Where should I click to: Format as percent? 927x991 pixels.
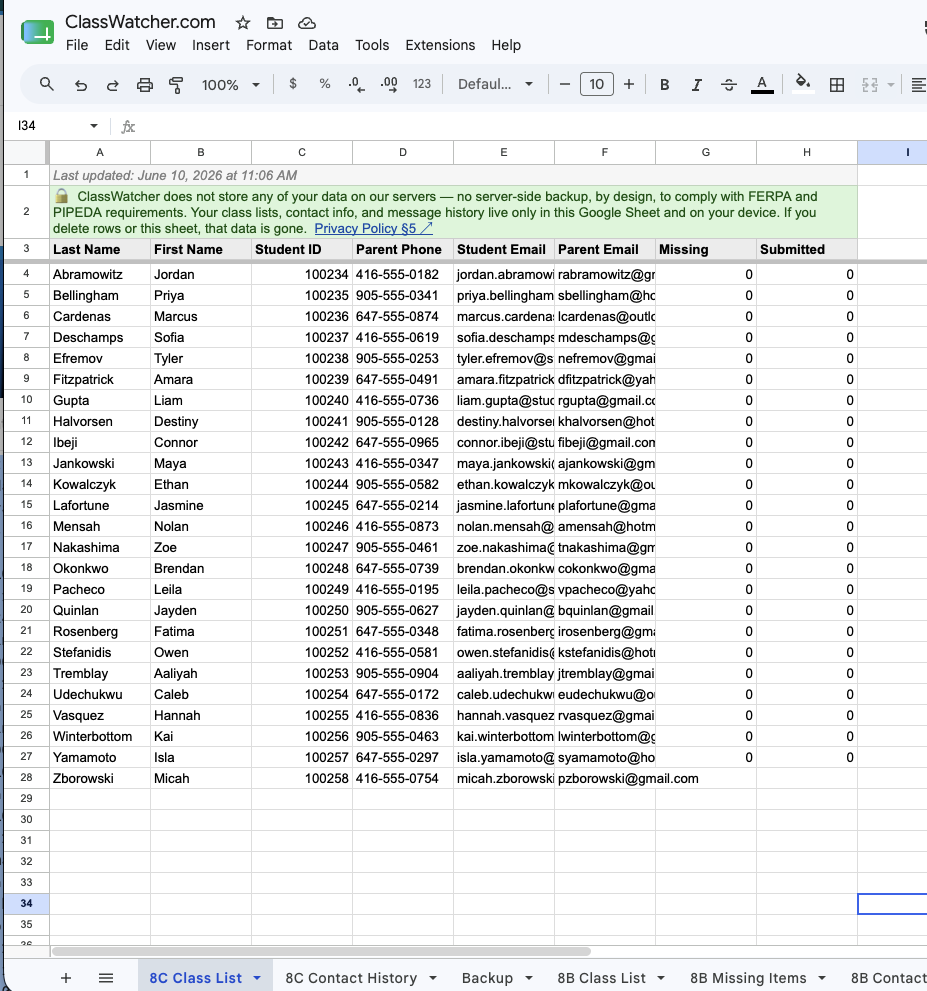tap(325, 84)
